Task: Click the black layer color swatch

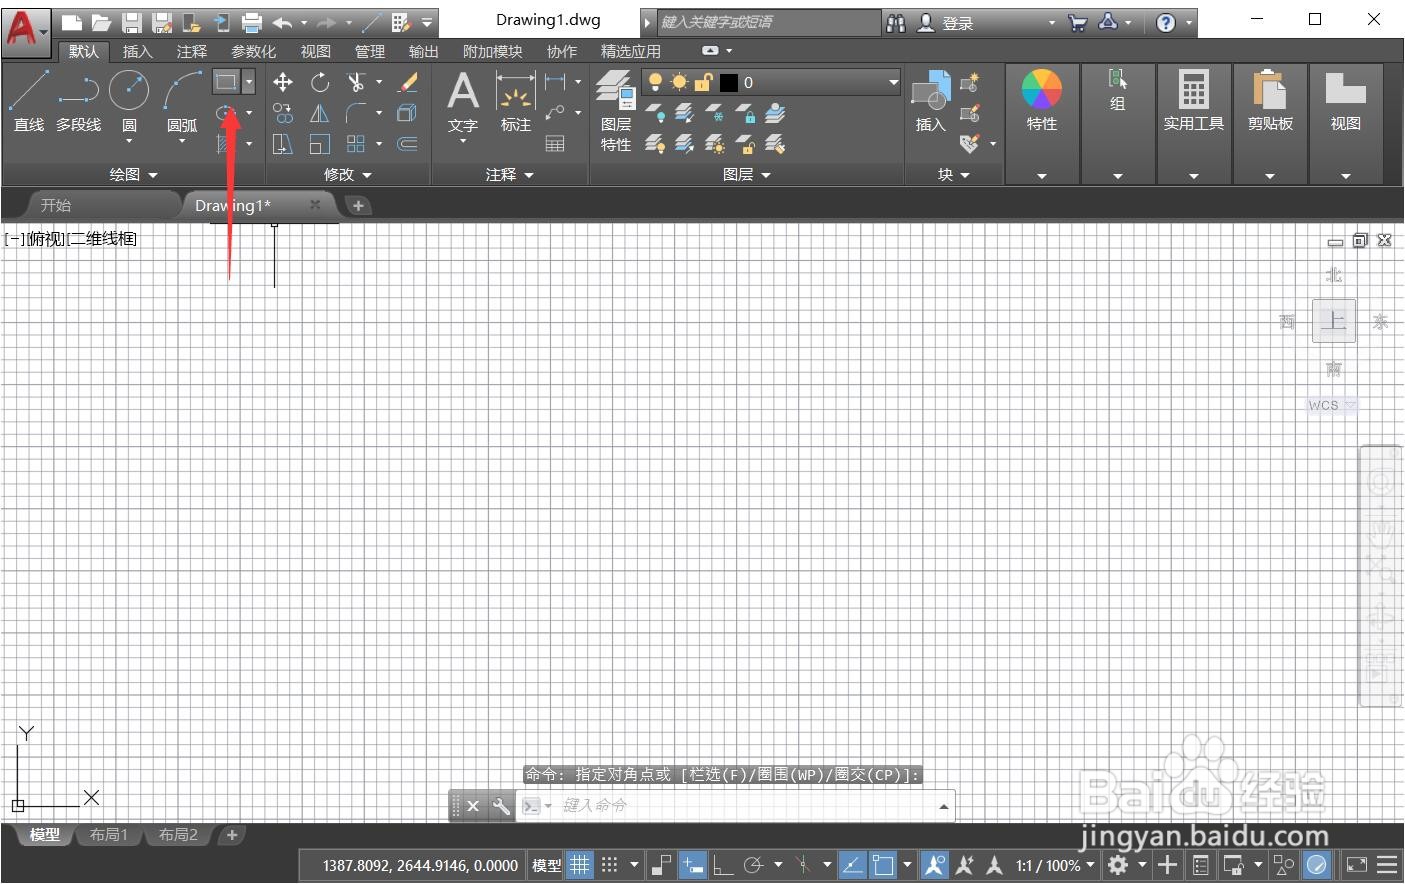Action: (729, 82)
